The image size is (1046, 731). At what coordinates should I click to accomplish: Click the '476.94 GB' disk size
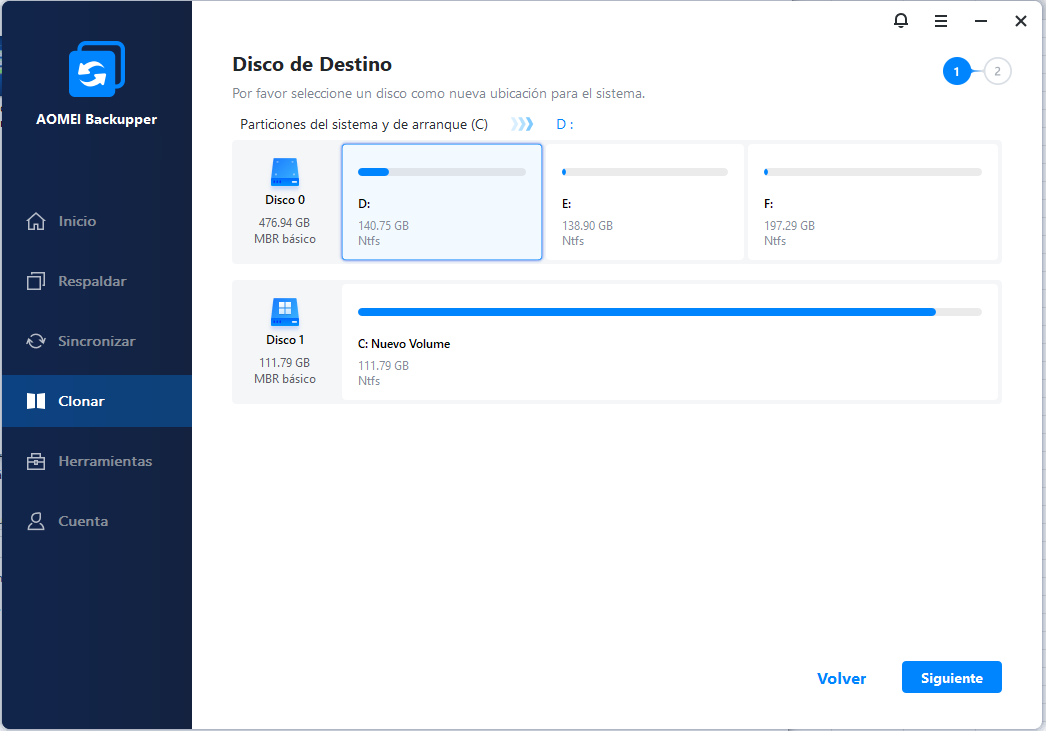point(284,223)
